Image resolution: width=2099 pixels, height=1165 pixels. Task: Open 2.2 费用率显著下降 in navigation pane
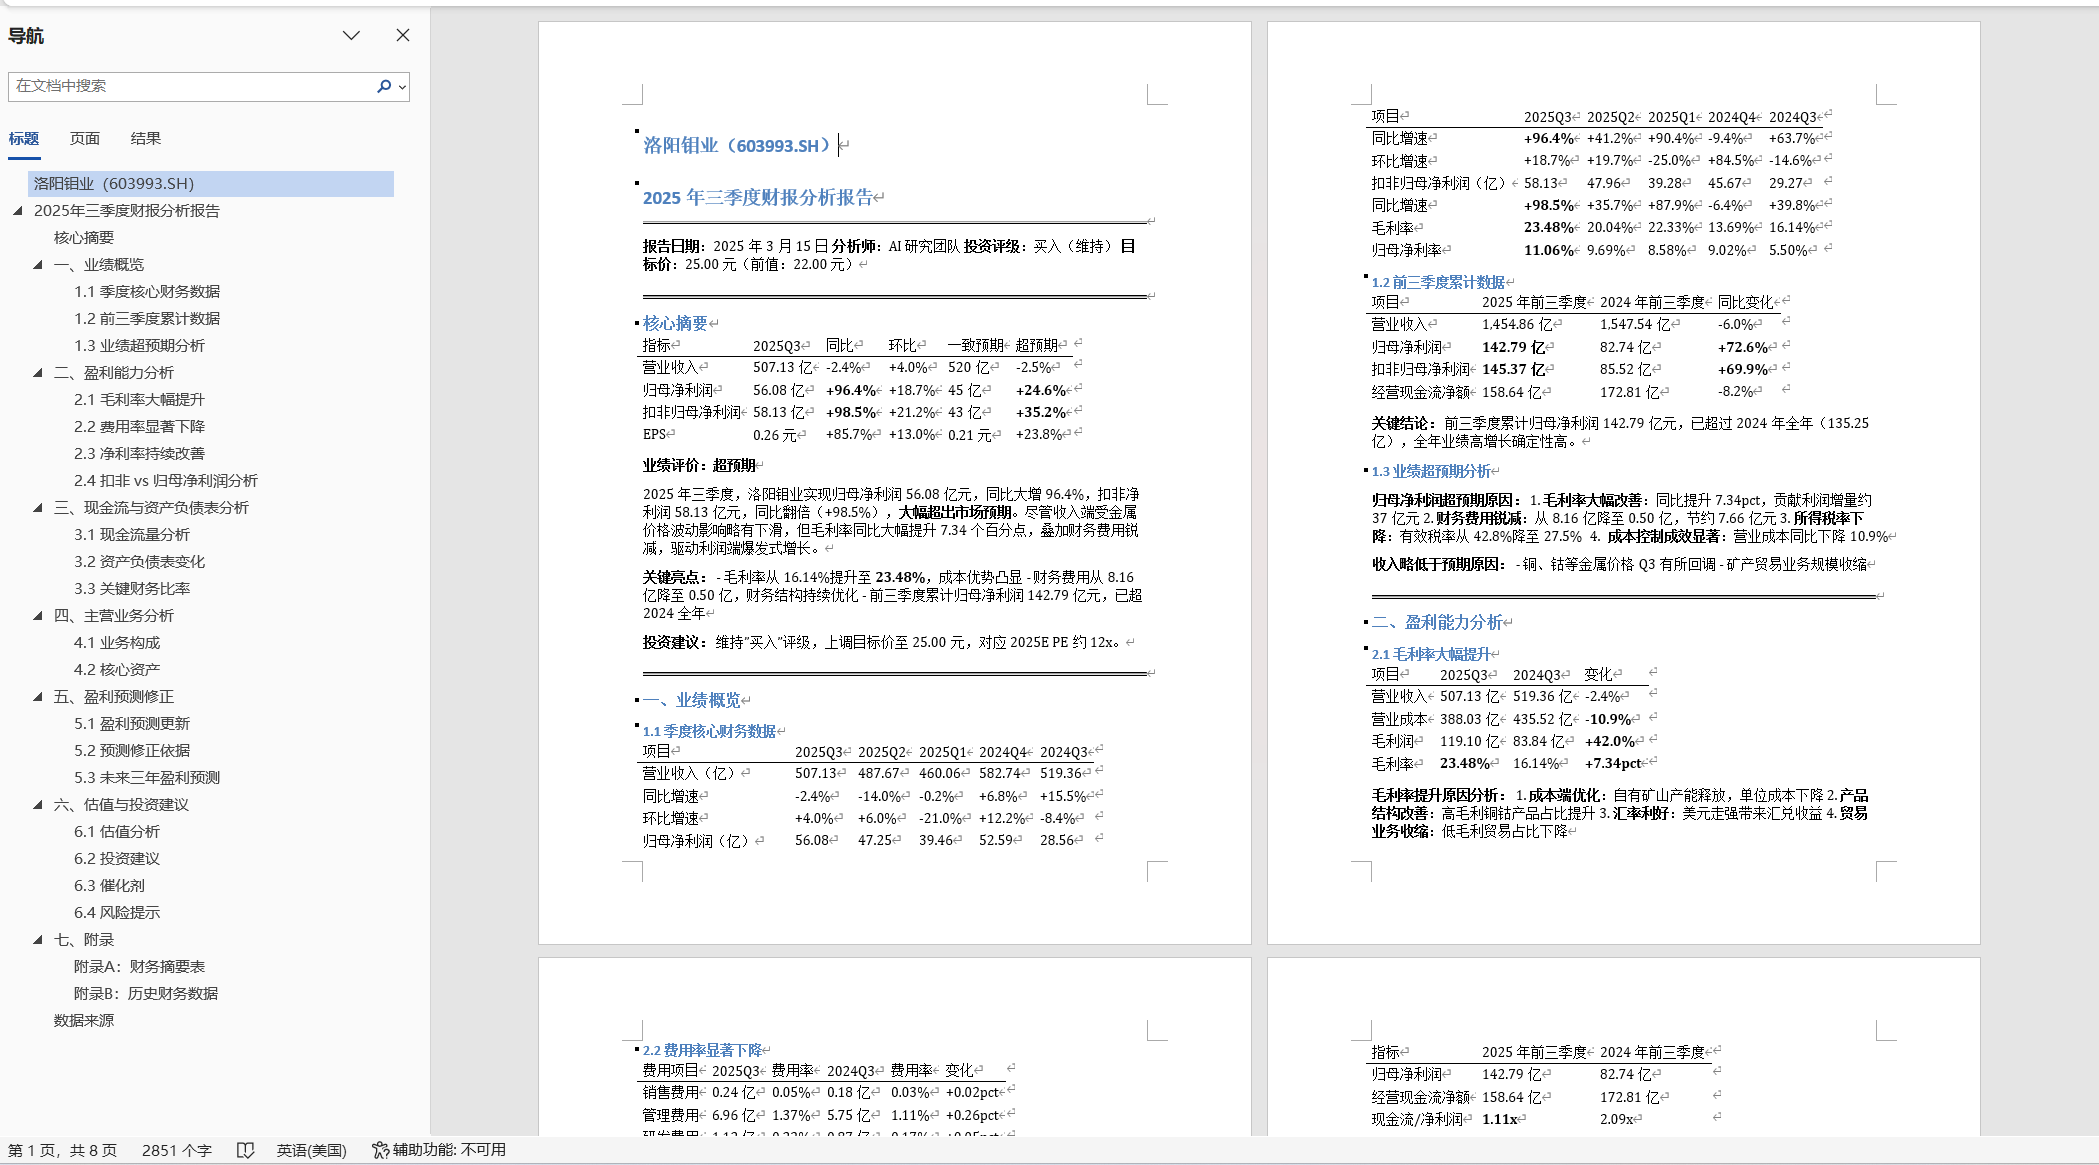coord(139,426)
